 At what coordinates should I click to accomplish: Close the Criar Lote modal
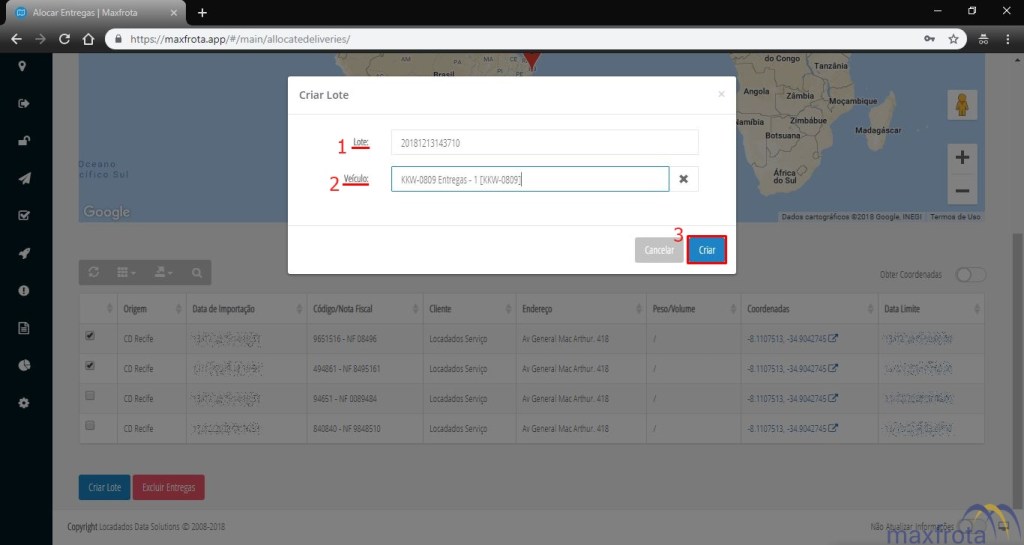coord(721,94)
